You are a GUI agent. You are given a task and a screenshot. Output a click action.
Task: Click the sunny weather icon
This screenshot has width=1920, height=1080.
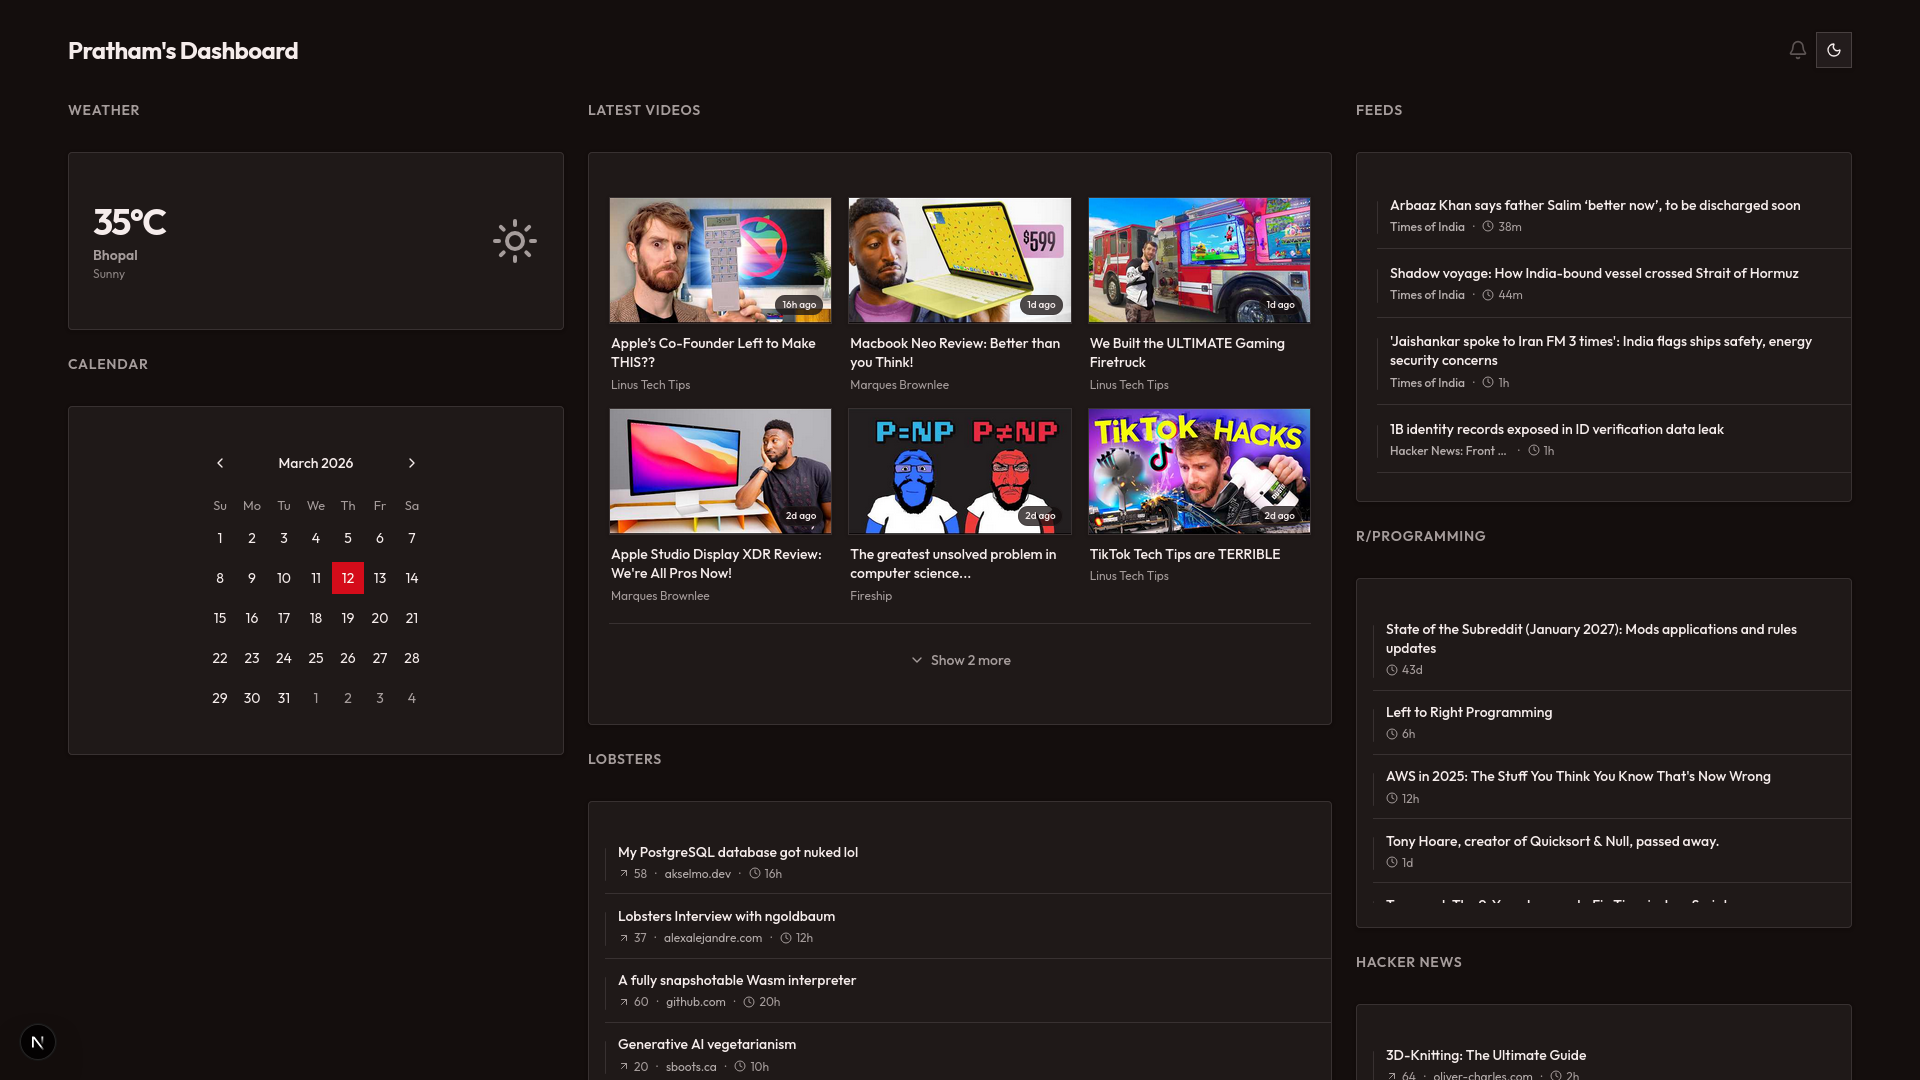pyautogui.click(x=515, y=241)
